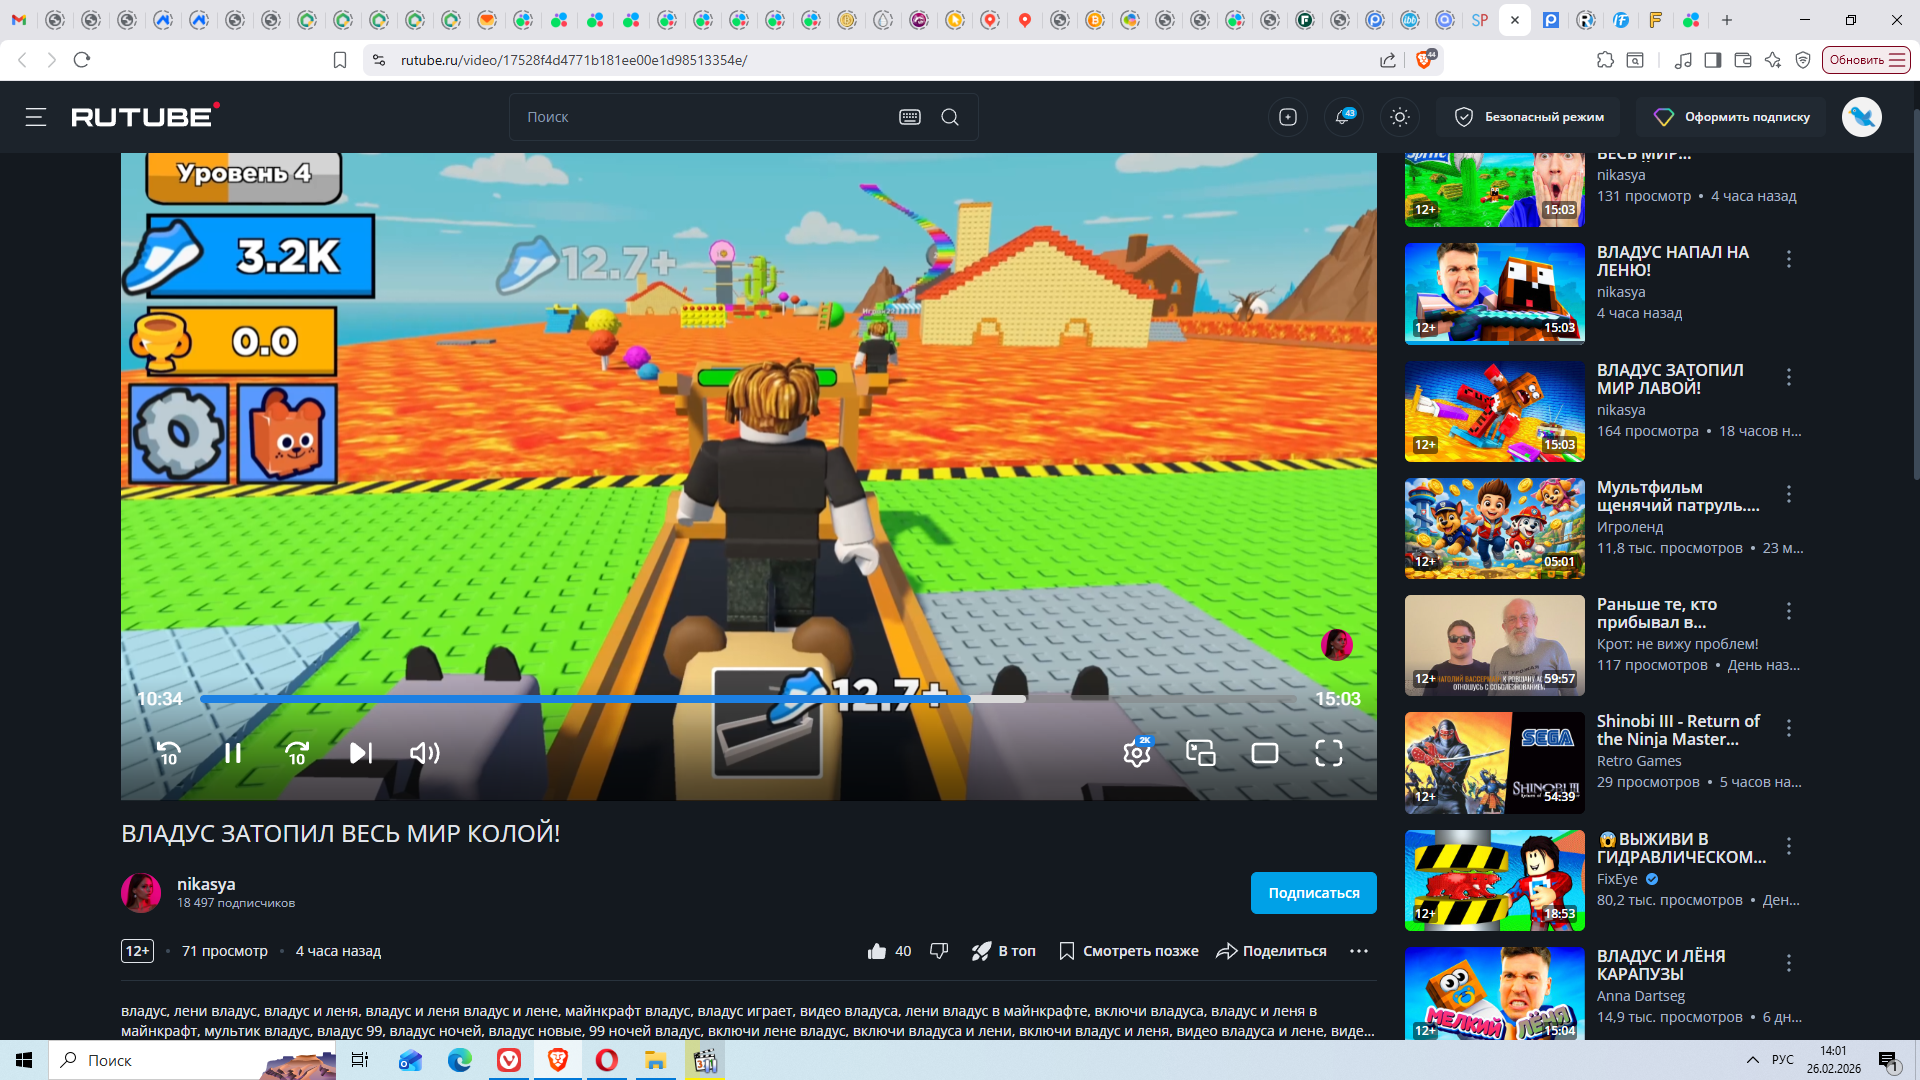Skip forward 10 seconds
The width and height of the screenshot is (1920, 1080).
point(297,753)
